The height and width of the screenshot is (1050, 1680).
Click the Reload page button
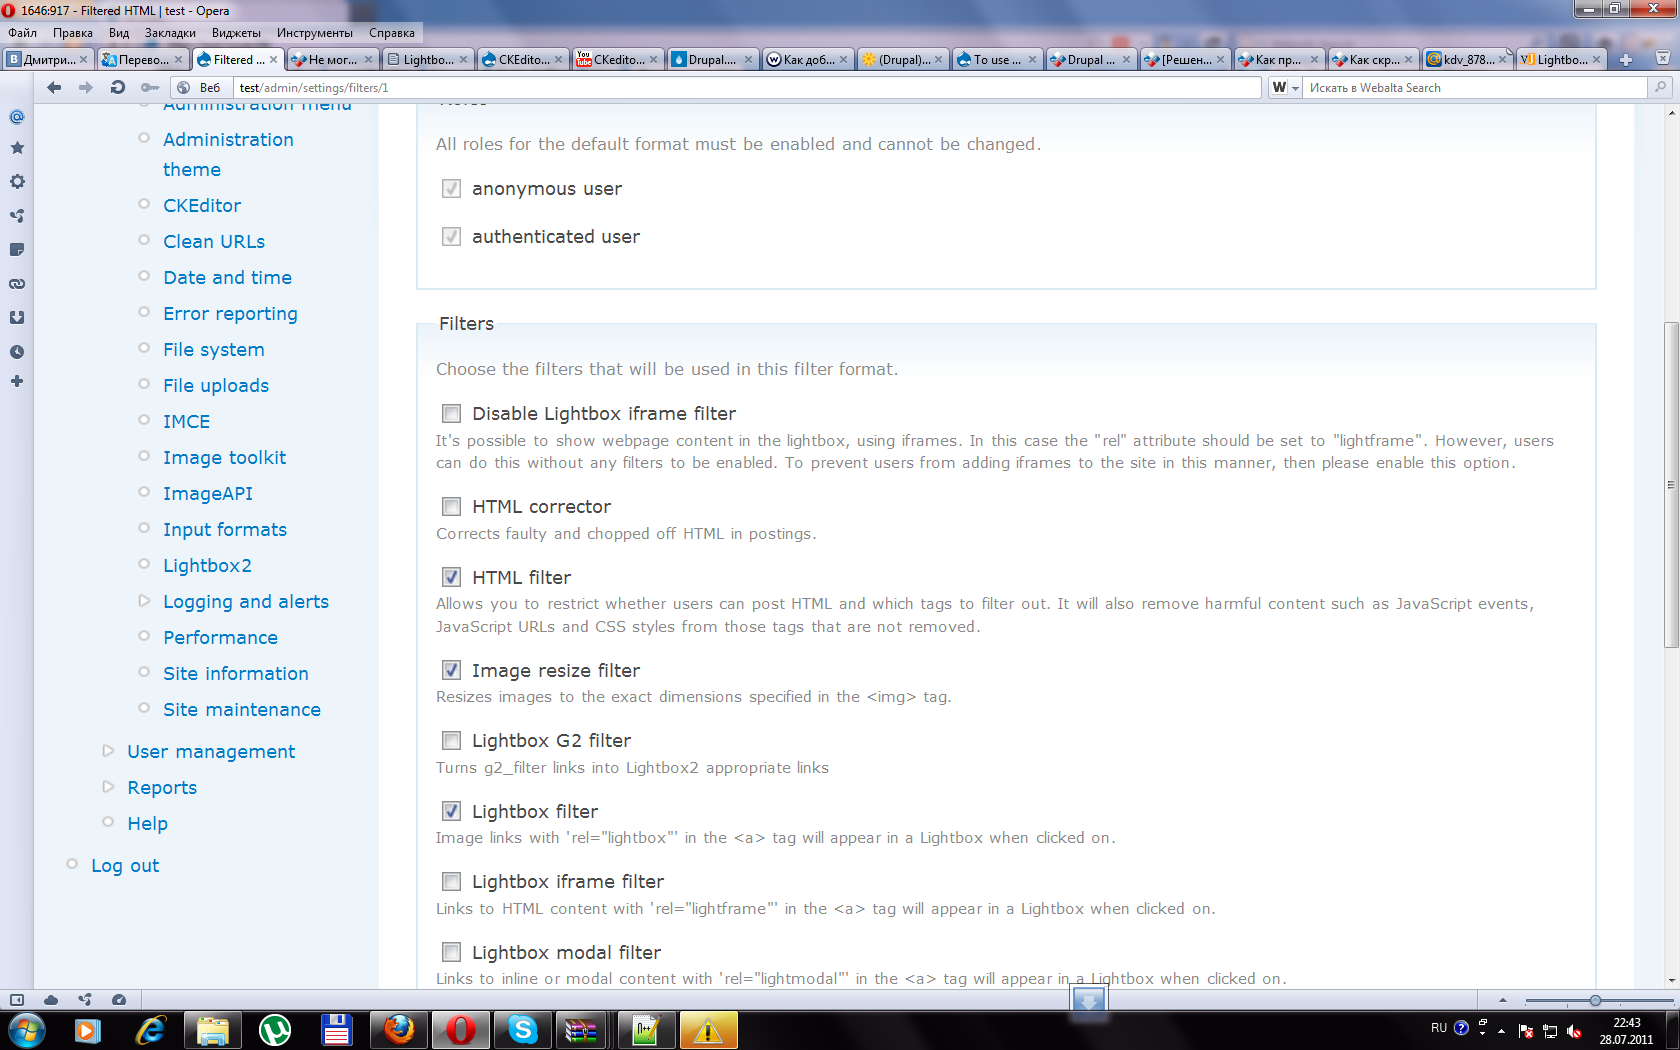click(118, 88)
